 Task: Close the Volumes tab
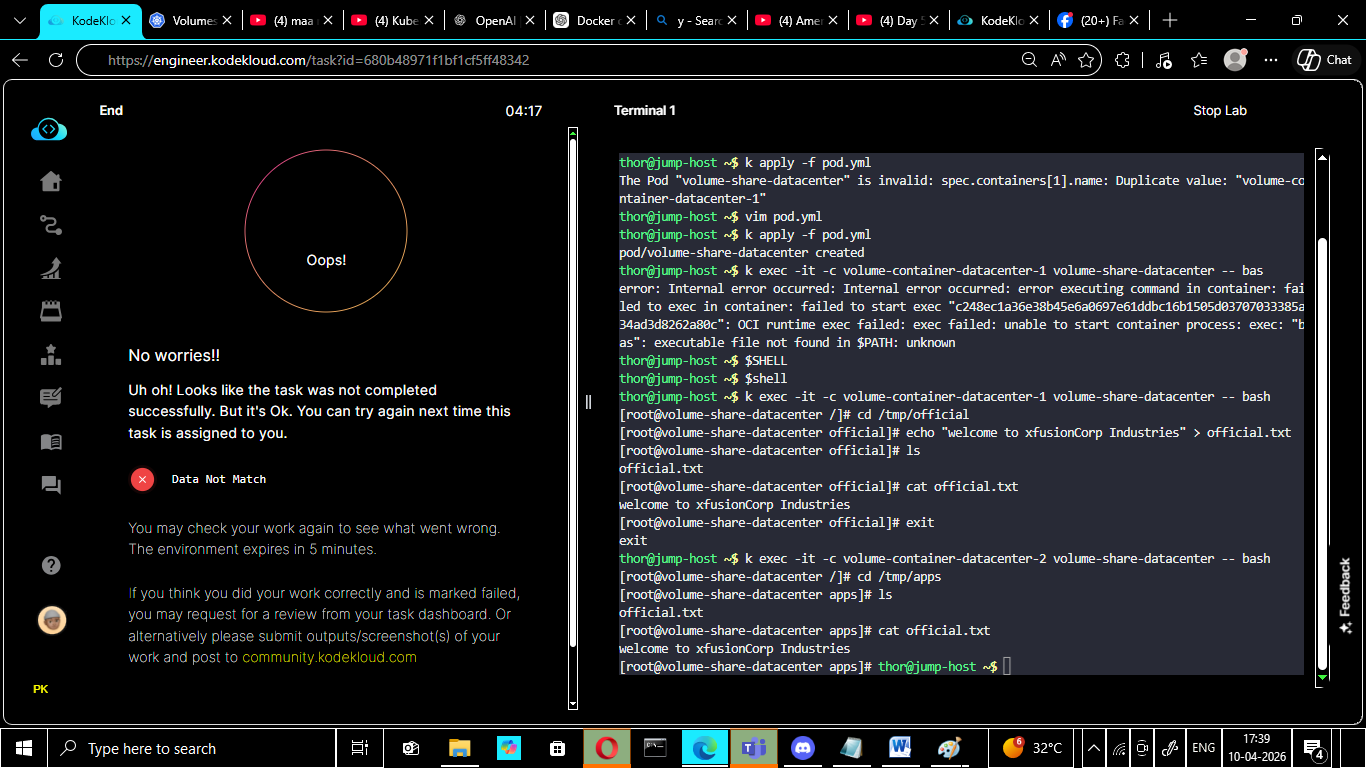[x=228, y=20]
